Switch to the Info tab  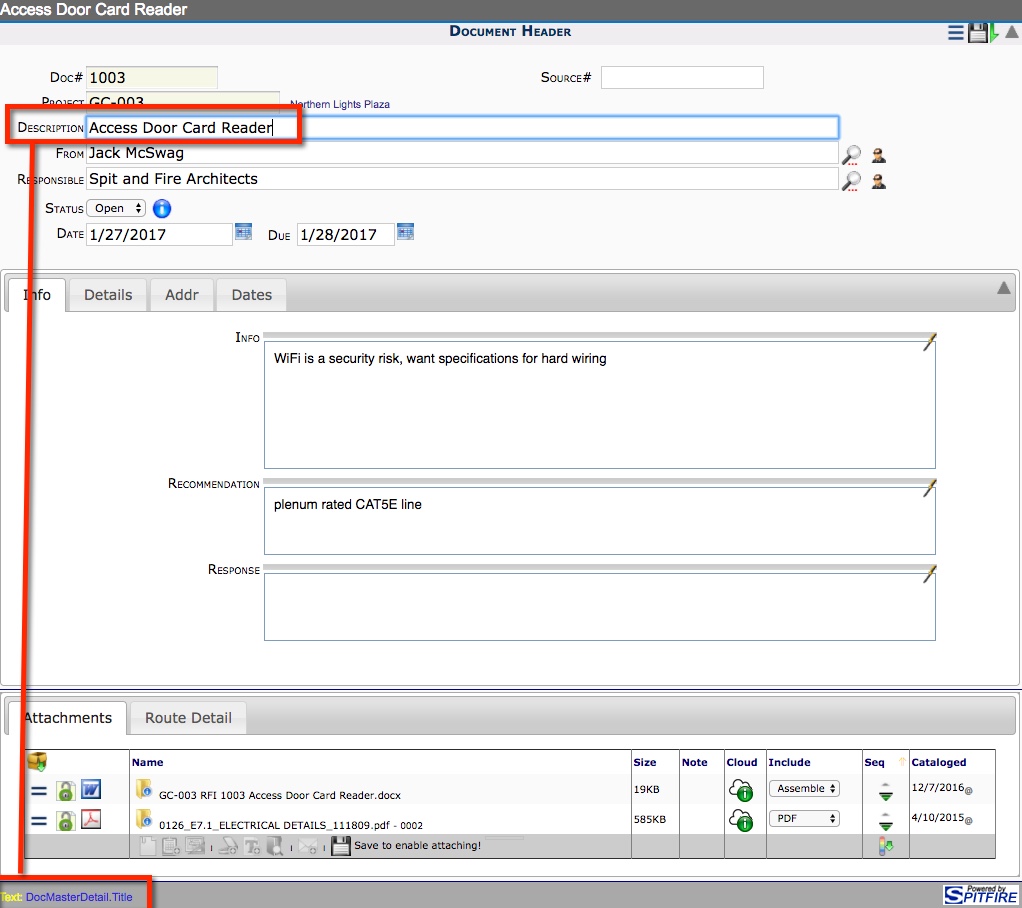tap(36, 295)
